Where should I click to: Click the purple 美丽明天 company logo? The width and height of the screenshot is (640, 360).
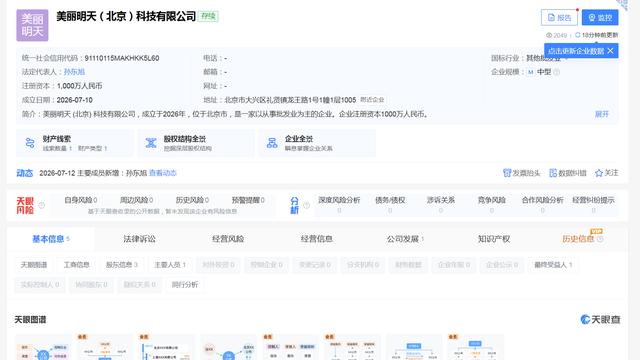tap(32, 25)
